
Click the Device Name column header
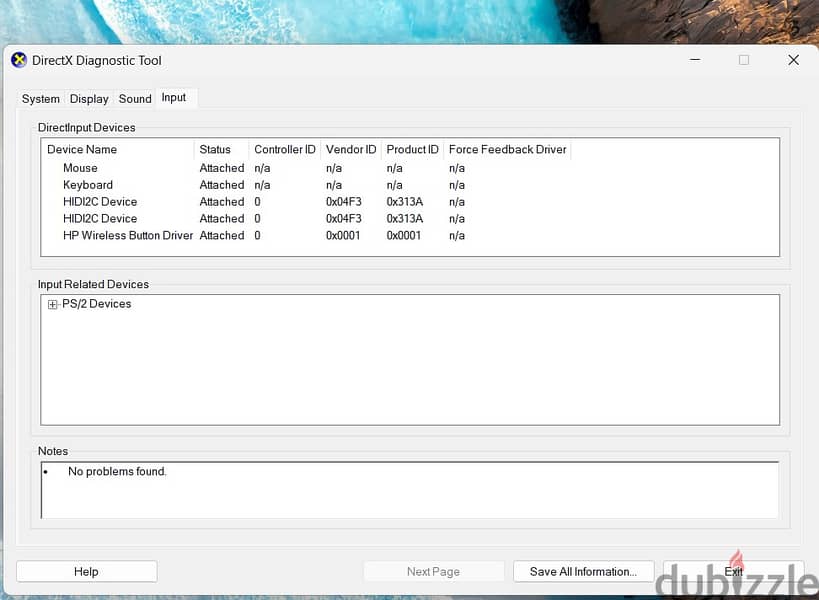click(118, 149)
